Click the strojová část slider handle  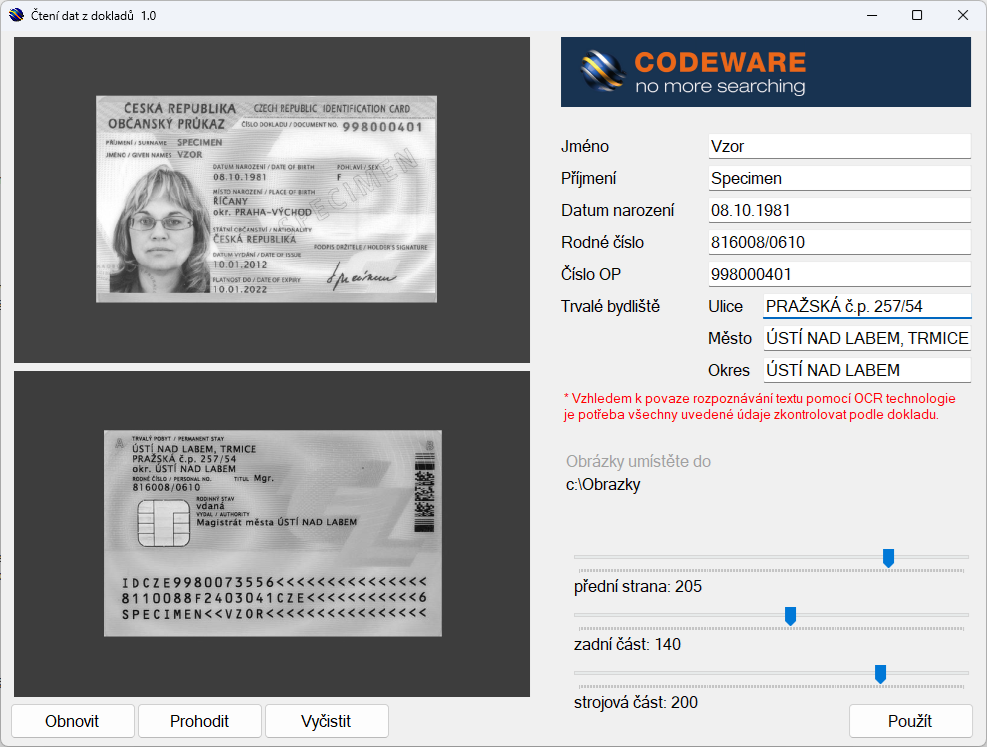tap(880, 674)
